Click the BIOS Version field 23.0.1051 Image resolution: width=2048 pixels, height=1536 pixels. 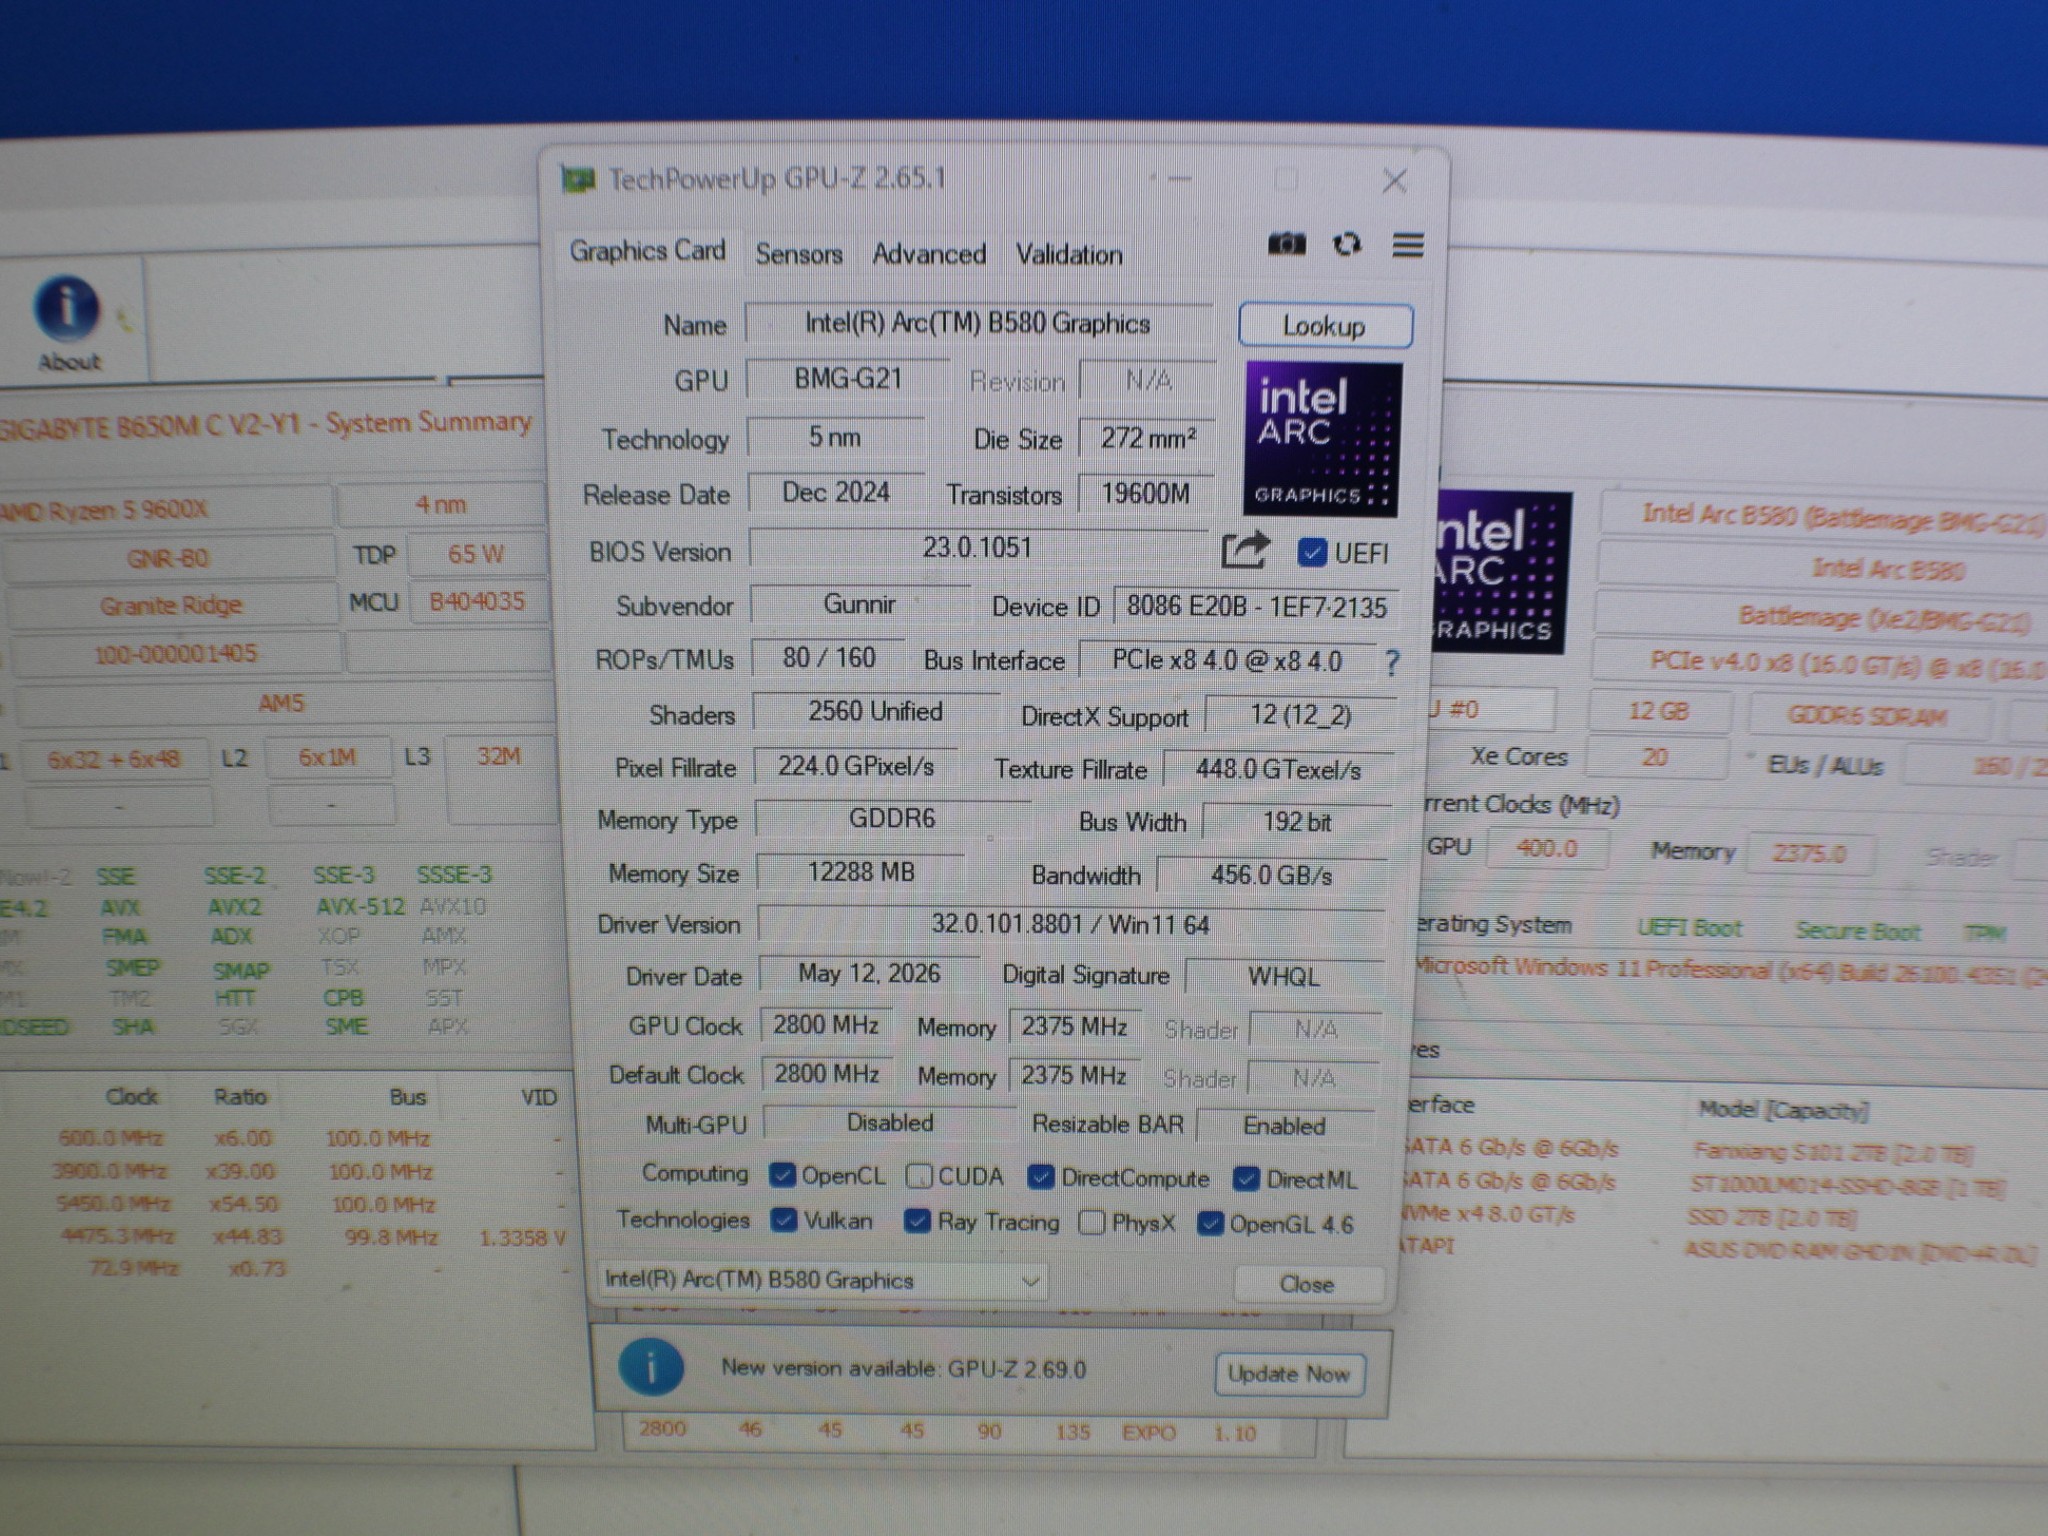click(977, 547)
